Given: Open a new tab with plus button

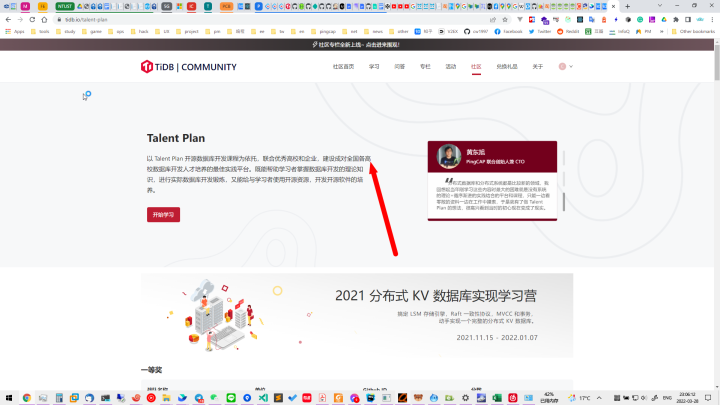Looking at the screenshot, I should pos(628,6).
